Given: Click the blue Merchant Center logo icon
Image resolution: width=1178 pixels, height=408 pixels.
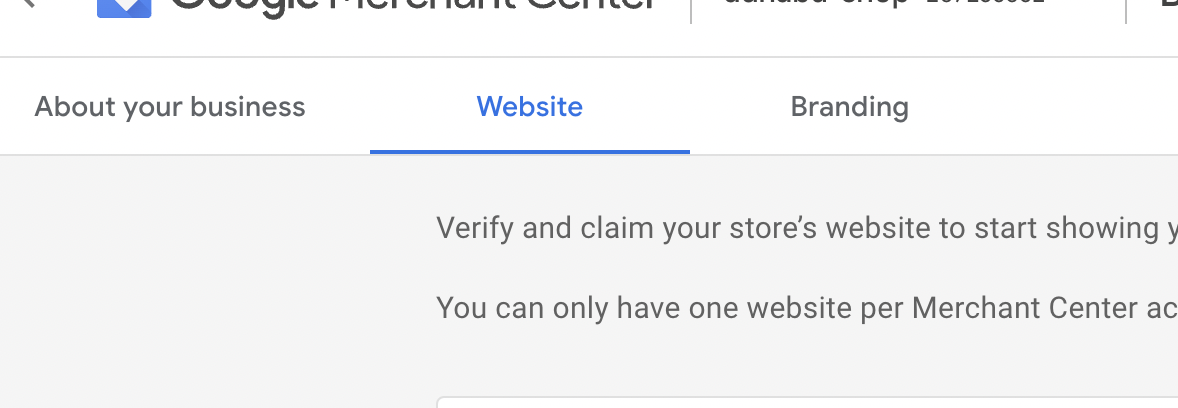Looking at the screenshot, I should [x=124, y=8].
